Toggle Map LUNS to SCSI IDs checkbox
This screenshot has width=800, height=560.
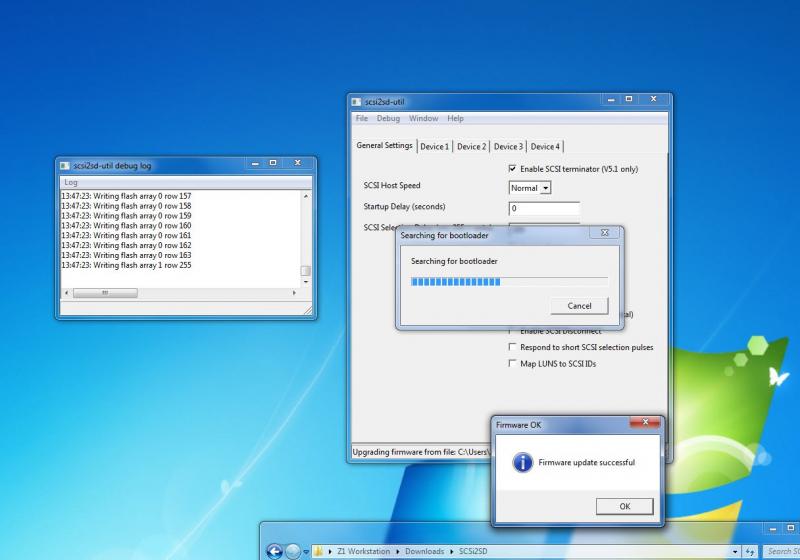pyautogui.click(x=512, y=363)
